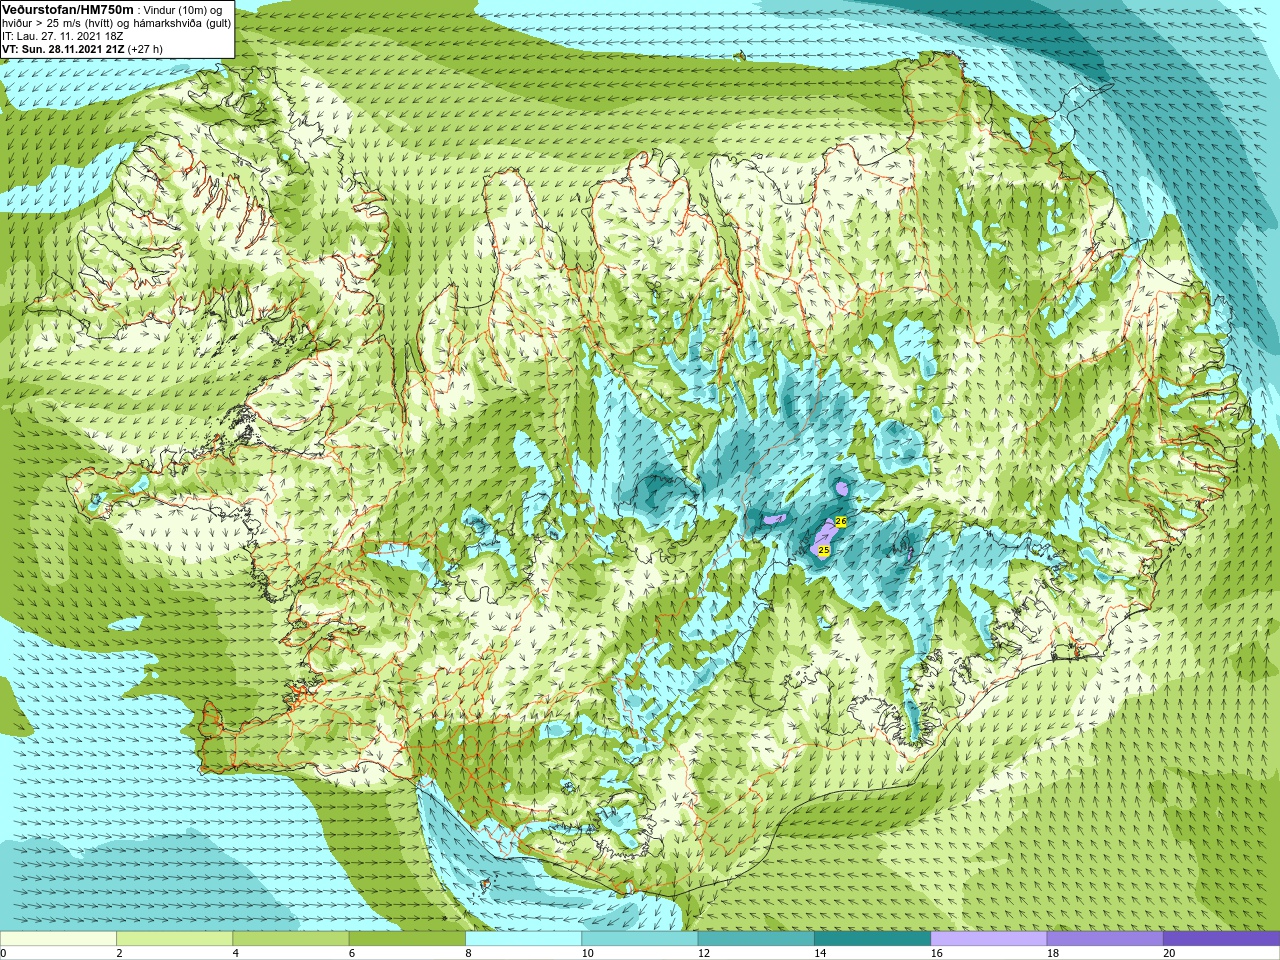Pick the medium purple 18–20 m/s color swatch
The image size is (1280, 960).
click(1105, 939)
